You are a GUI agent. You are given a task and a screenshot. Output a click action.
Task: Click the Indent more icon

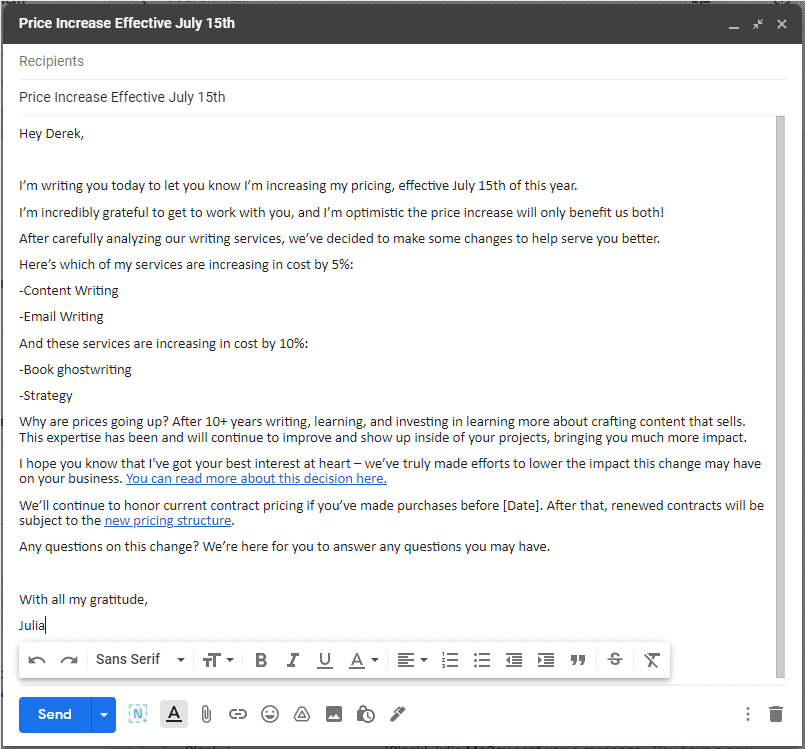click(x=546, y=660)
